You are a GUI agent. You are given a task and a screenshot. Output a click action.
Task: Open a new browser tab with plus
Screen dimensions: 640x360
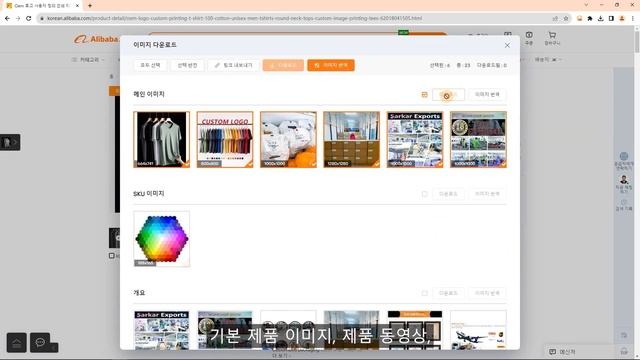tap(90, 6)
